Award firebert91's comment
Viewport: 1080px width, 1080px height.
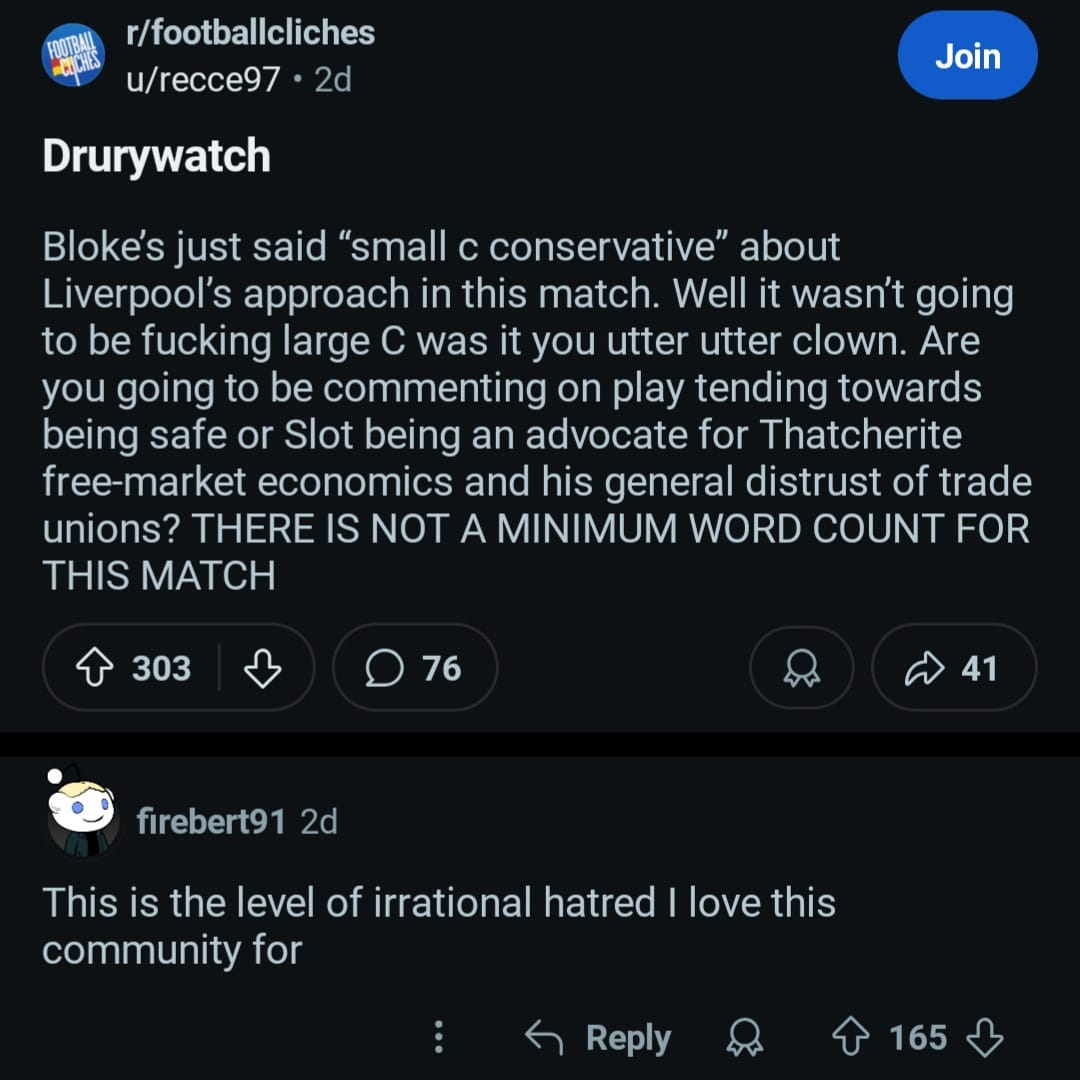pos(740,1038)
